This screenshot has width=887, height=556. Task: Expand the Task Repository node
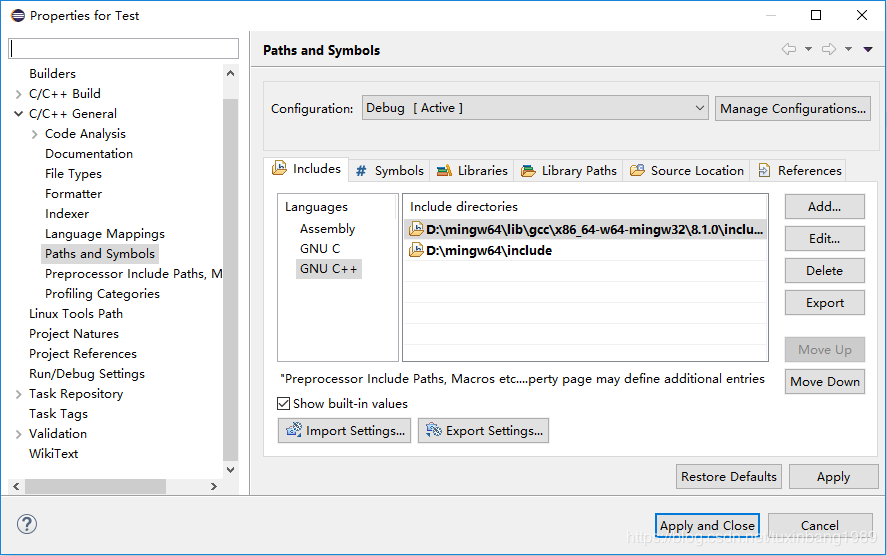pyautogui.click(x=19, y=394)
